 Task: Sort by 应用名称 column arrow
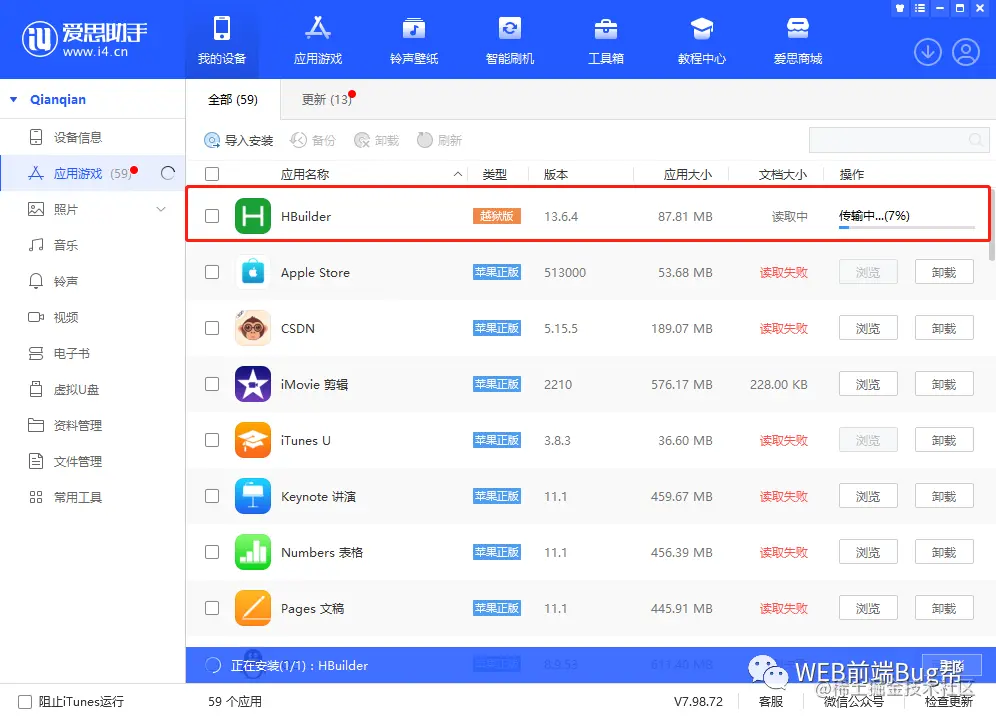point(457,174)
